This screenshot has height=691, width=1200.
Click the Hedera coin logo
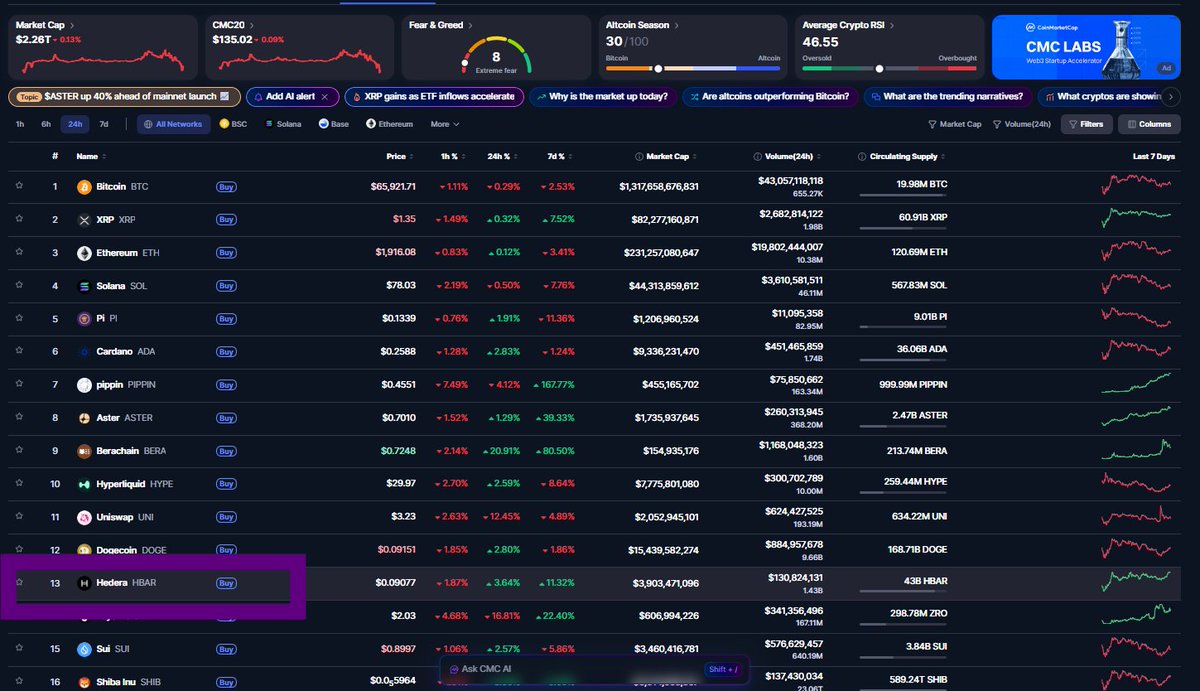pyautogui.click(x=84, y=583)
